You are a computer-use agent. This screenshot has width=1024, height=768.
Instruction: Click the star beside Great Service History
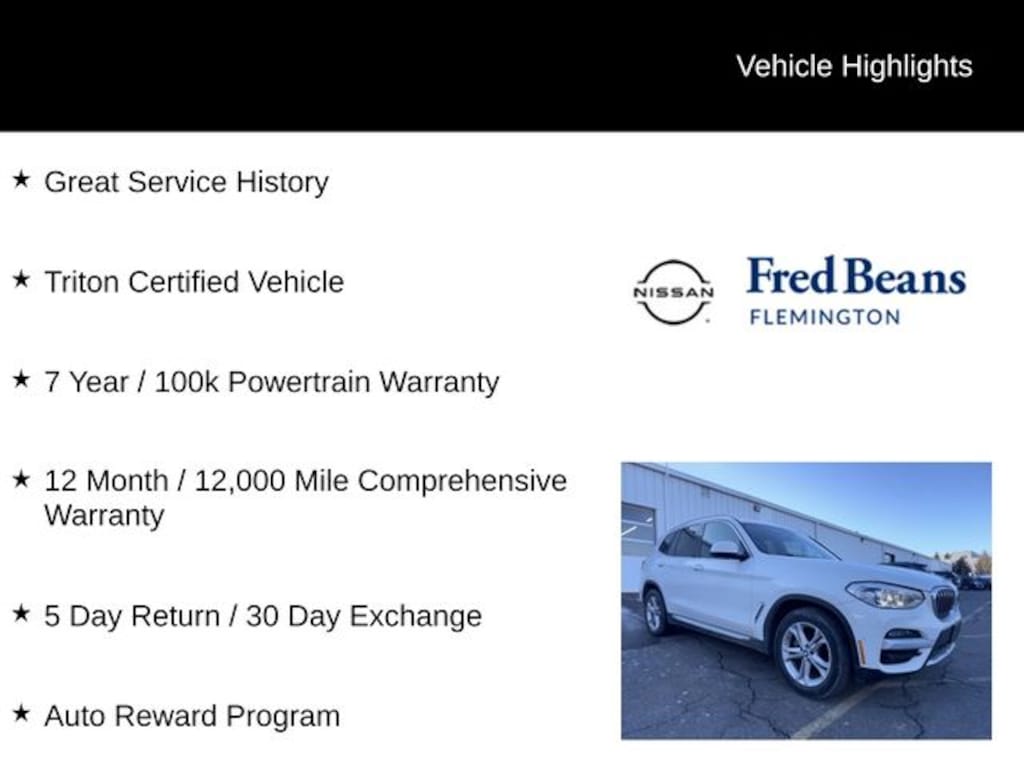point(20,180)
